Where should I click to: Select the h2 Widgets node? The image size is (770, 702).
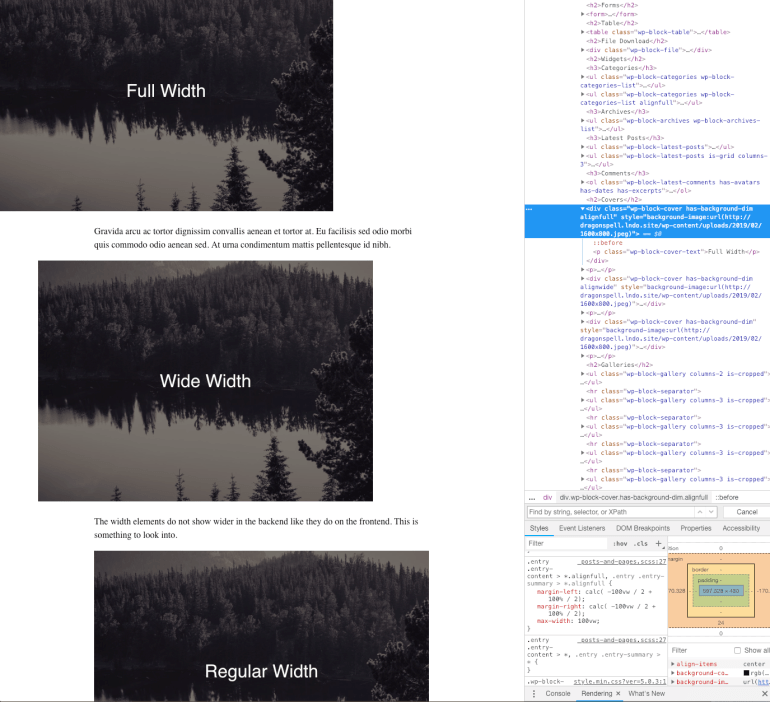pyautogui.click(x=615, y=59)
